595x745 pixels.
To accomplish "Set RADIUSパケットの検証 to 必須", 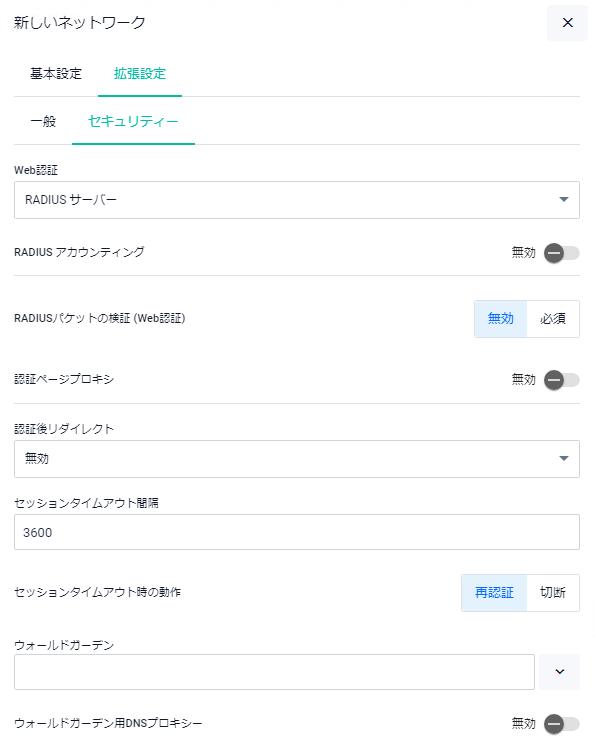I will click(553, 319).
